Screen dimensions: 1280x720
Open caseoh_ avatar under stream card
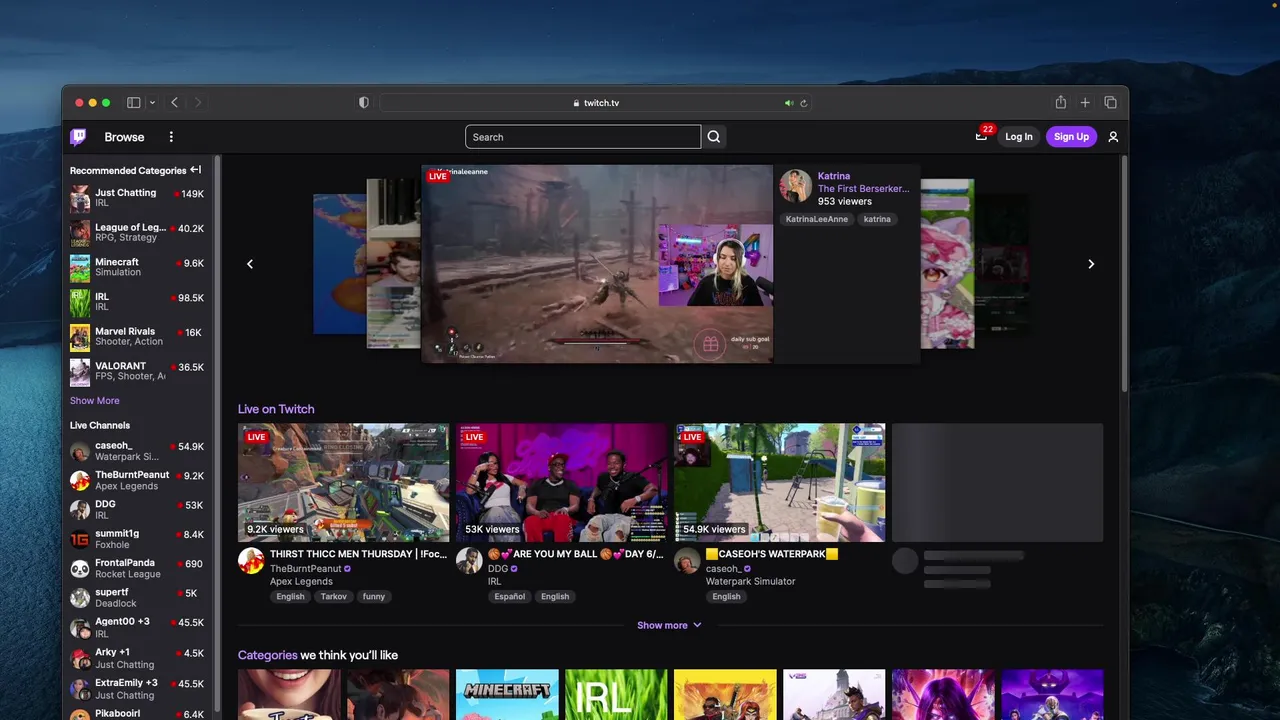[686, 560]
